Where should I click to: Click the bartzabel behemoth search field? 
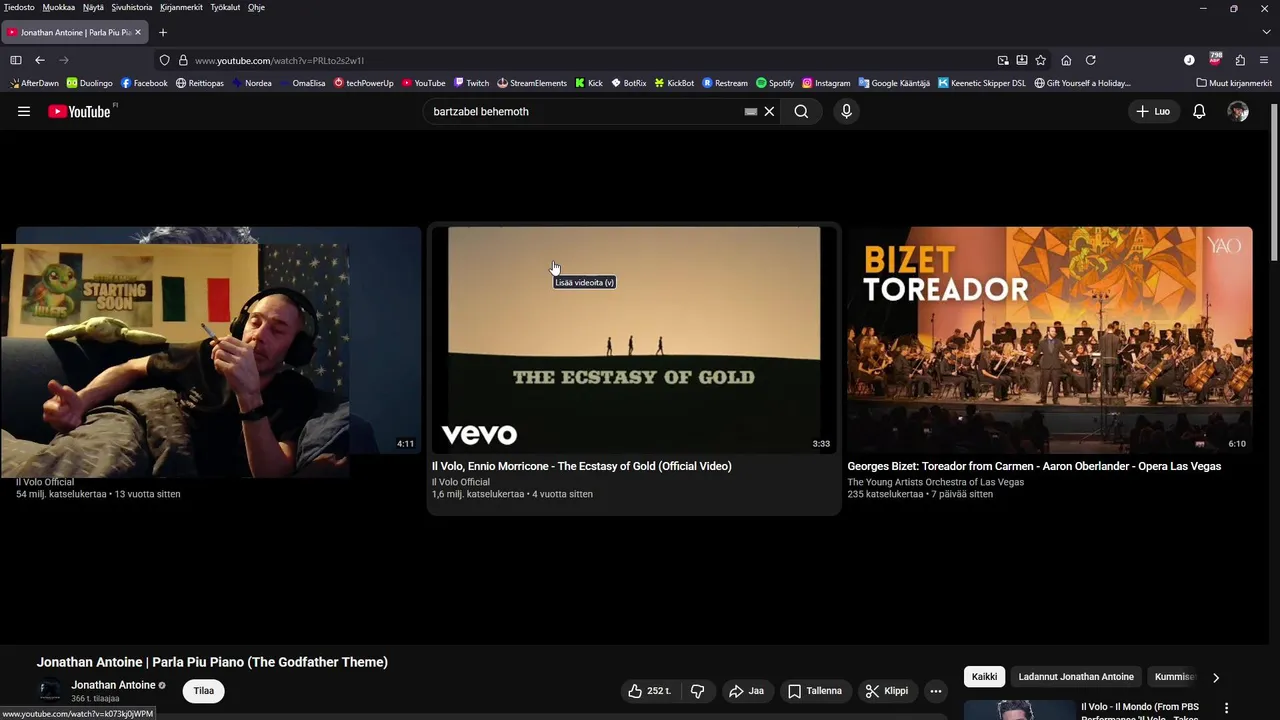[585, 112]
